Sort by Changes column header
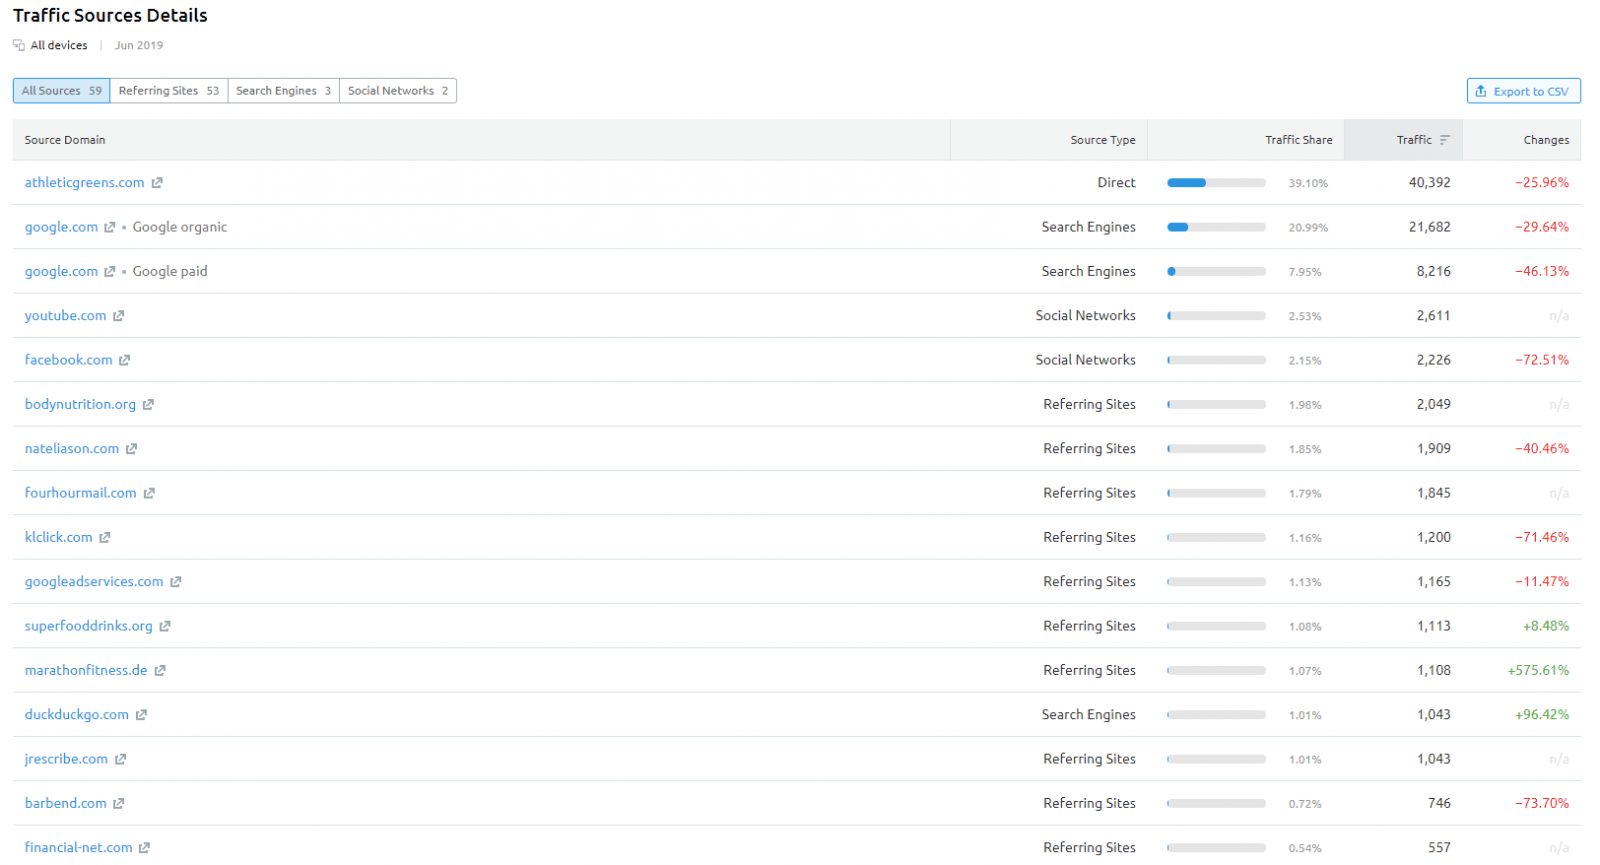 click(x=1545, y=140)
